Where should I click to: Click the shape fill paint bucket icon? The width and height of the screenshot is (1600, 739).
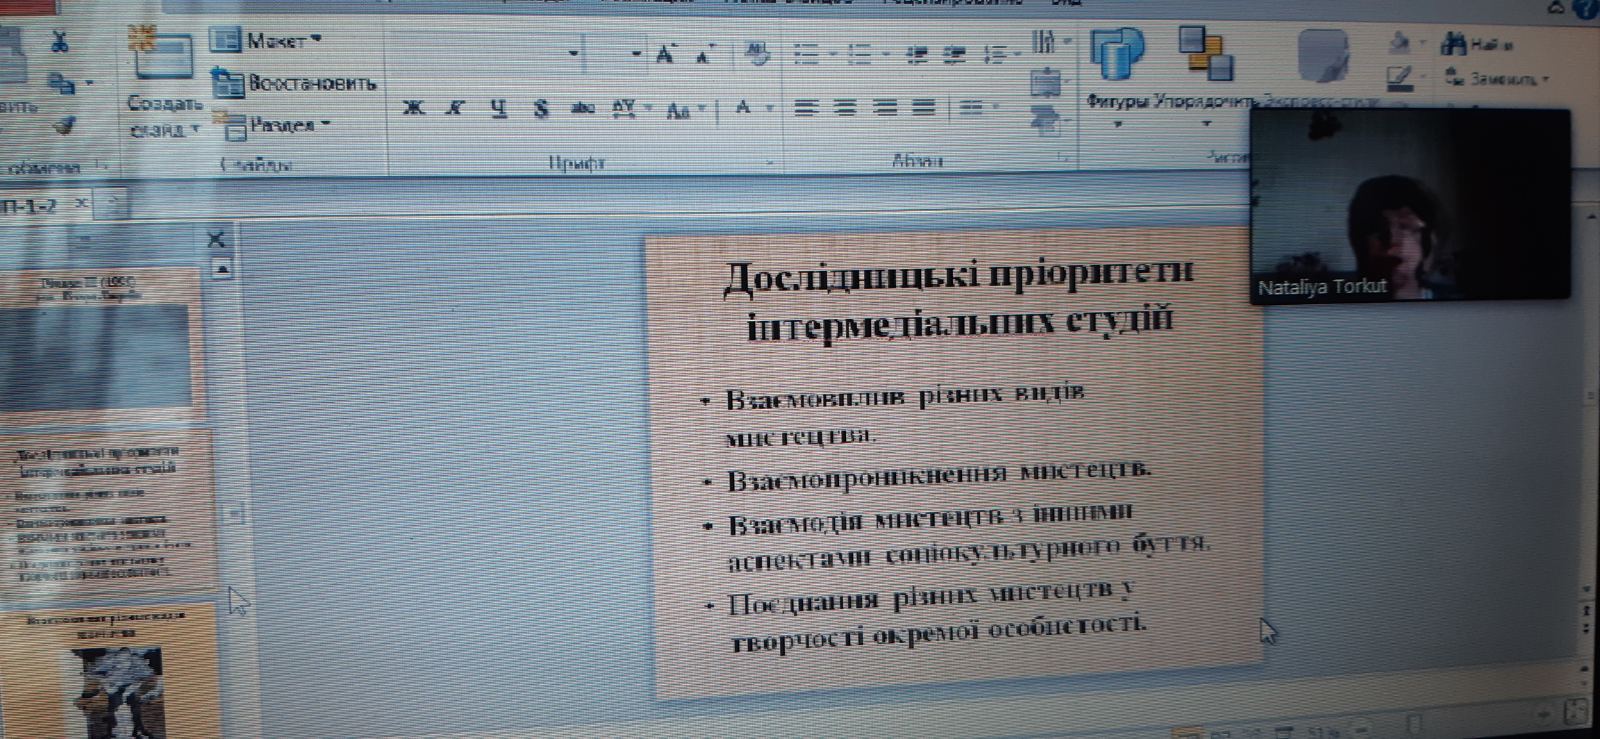tap(1400, 42)
